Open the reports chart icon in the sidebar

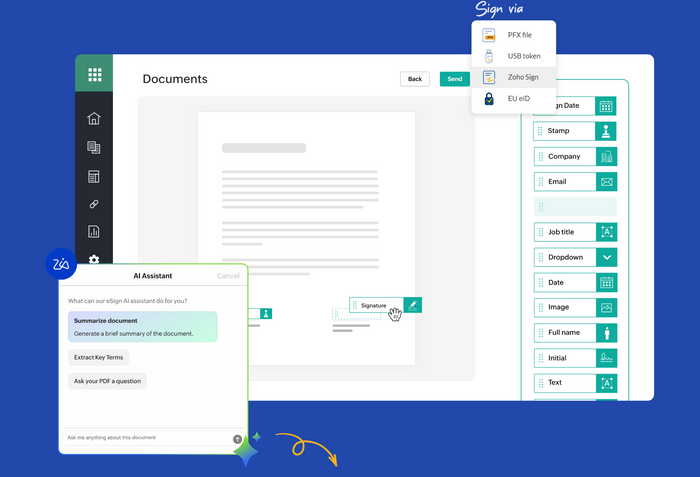click(94, 232)
